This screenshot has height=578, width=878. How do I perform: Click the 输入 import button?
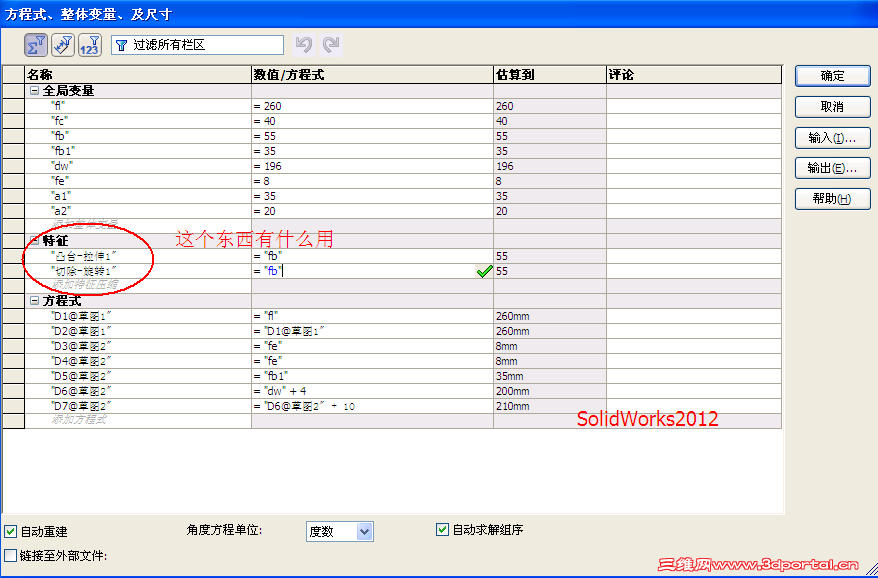(832, 137)
